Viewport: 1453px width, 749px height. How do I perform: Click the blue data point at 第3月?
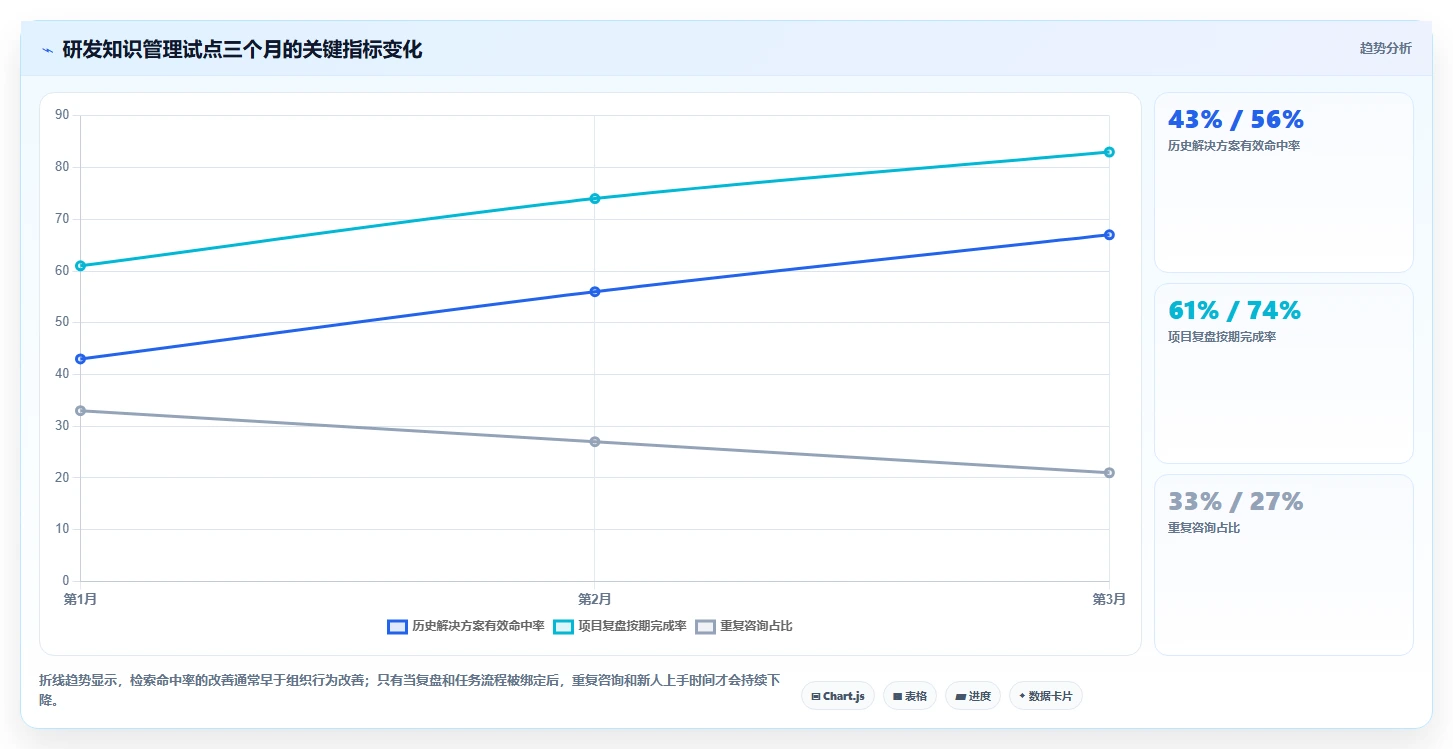tap(1109, 235)
